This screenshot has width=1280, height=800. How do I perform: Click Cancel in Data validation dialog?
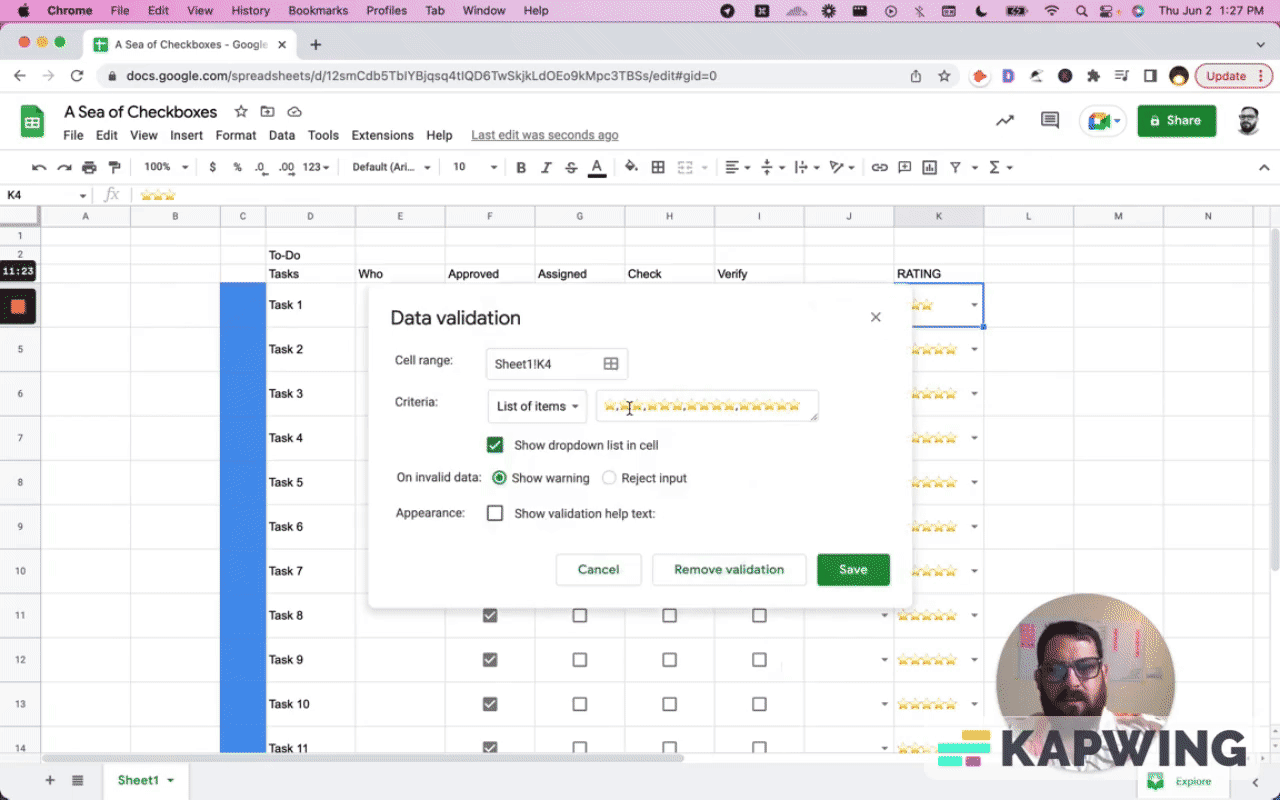[x=598, y=569]
